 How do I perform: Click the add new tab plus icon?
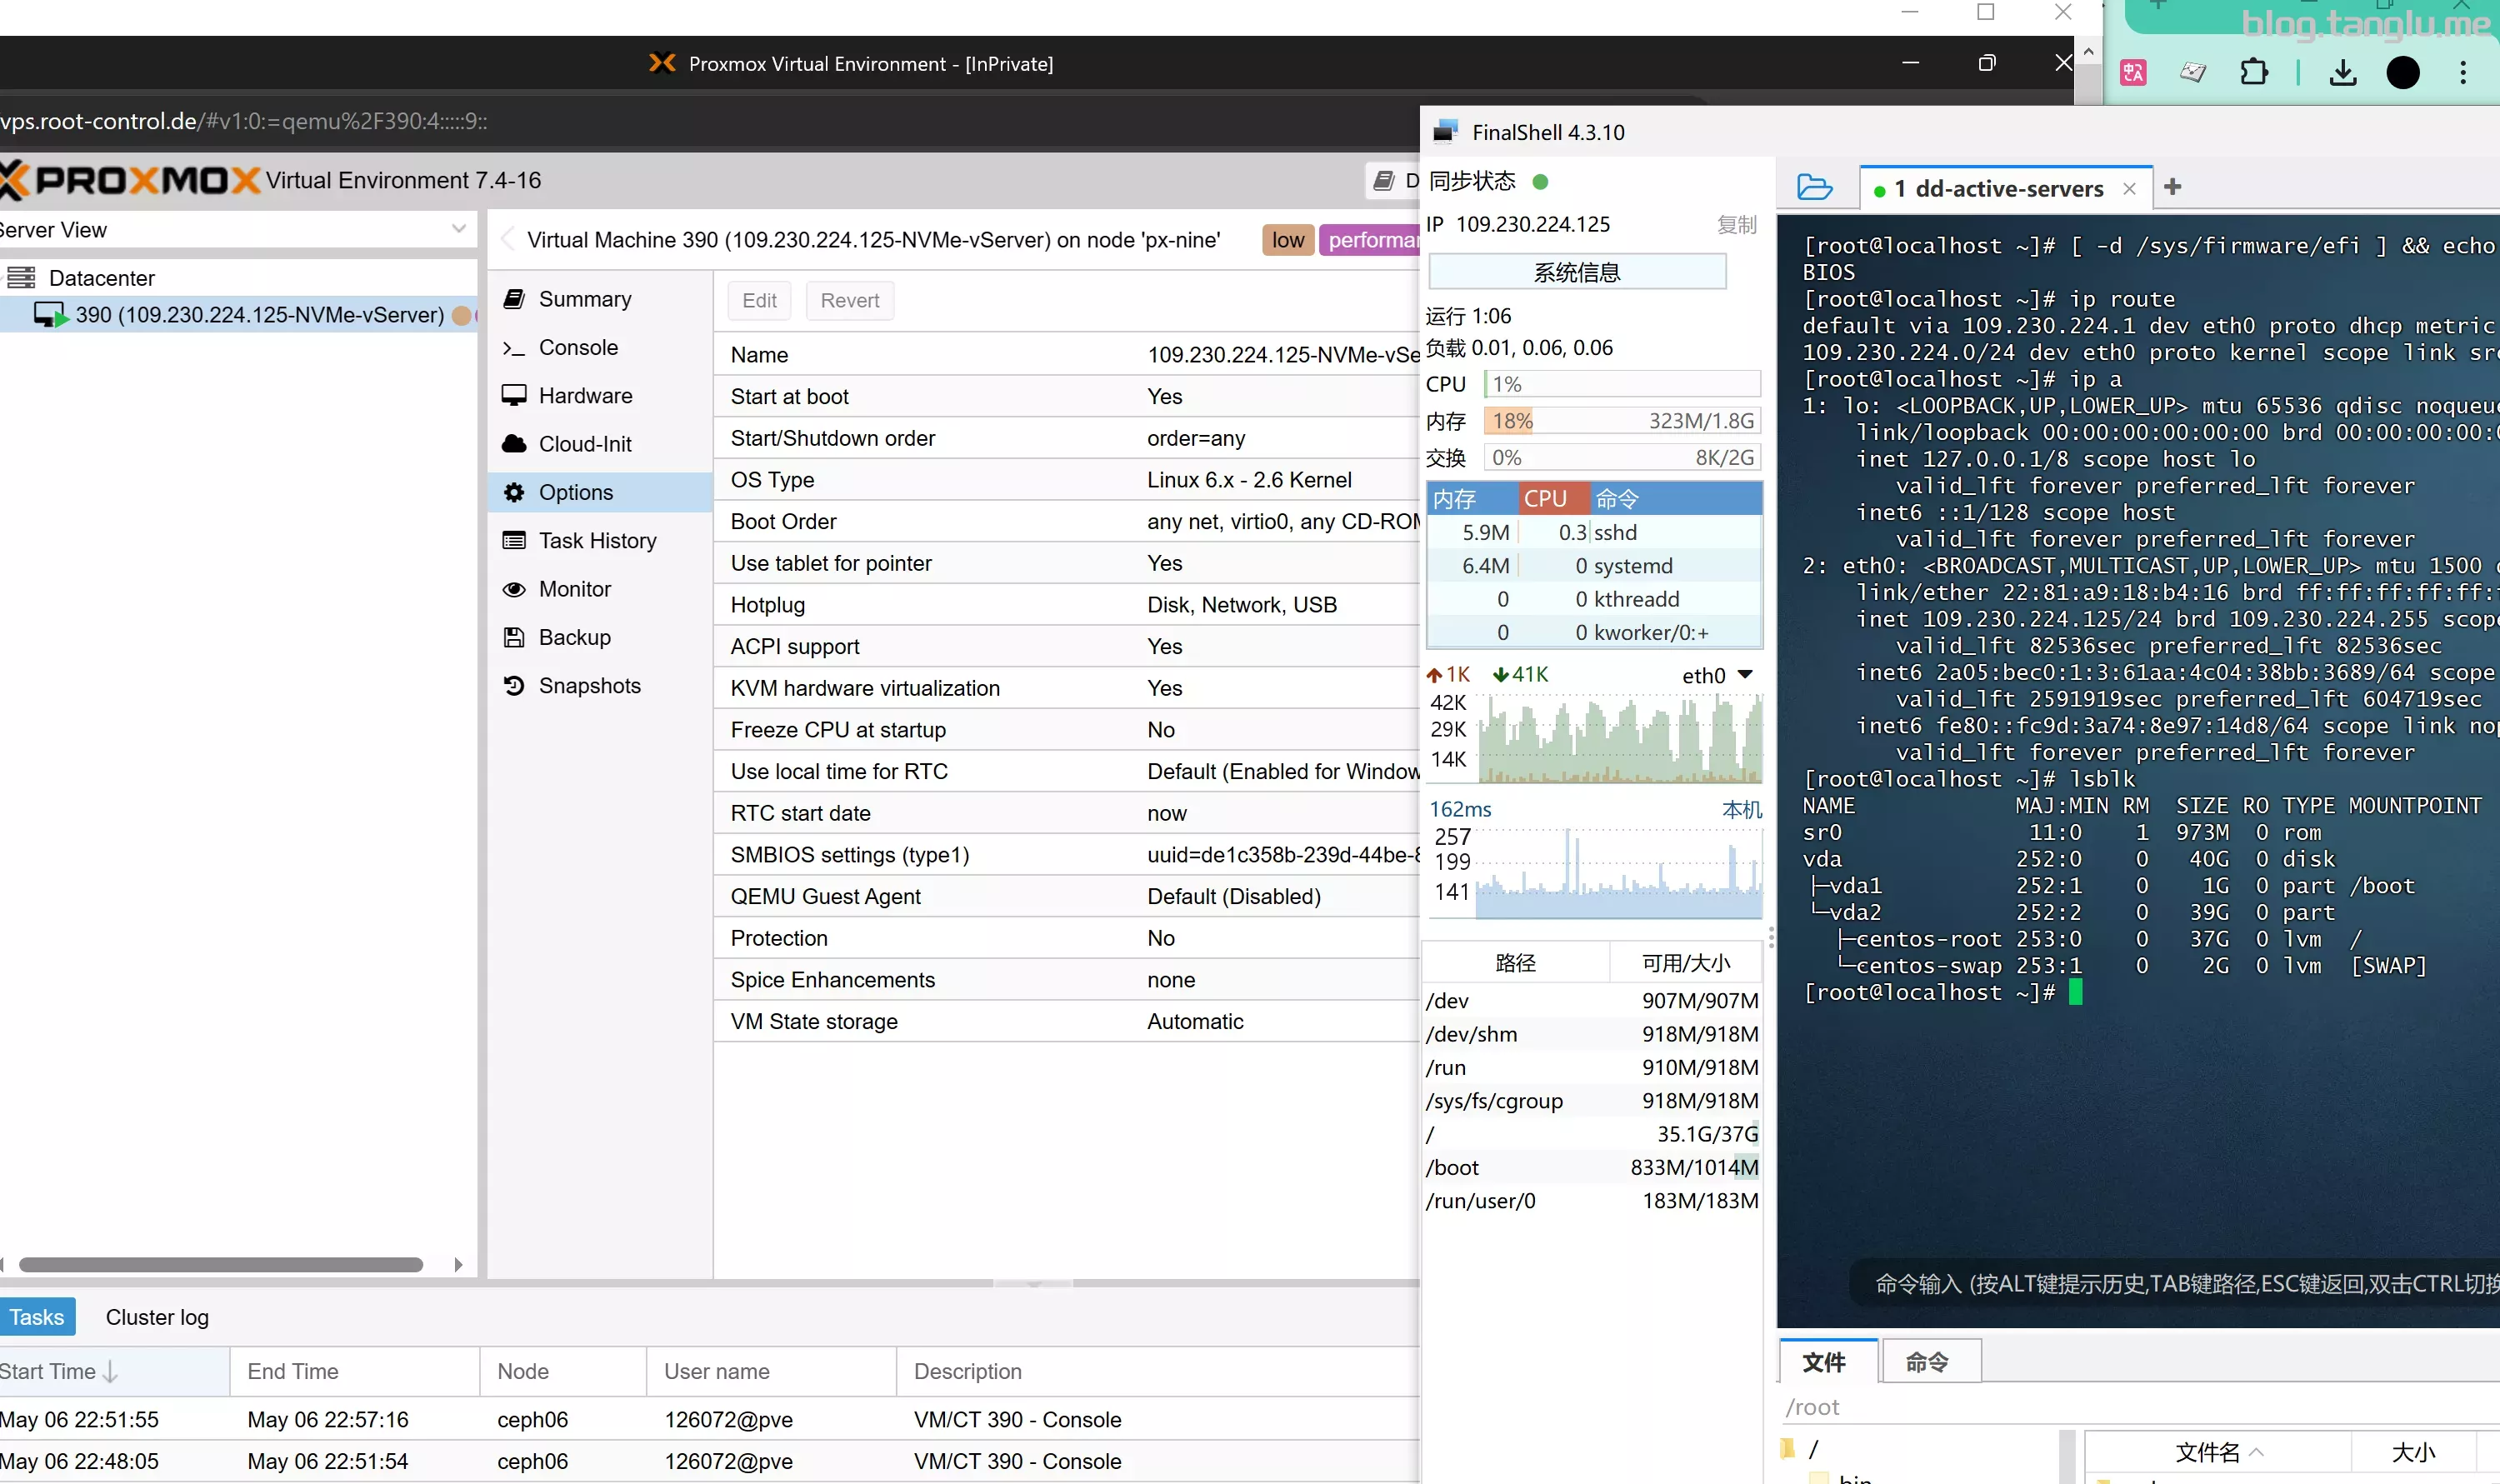click(2172, 187)
